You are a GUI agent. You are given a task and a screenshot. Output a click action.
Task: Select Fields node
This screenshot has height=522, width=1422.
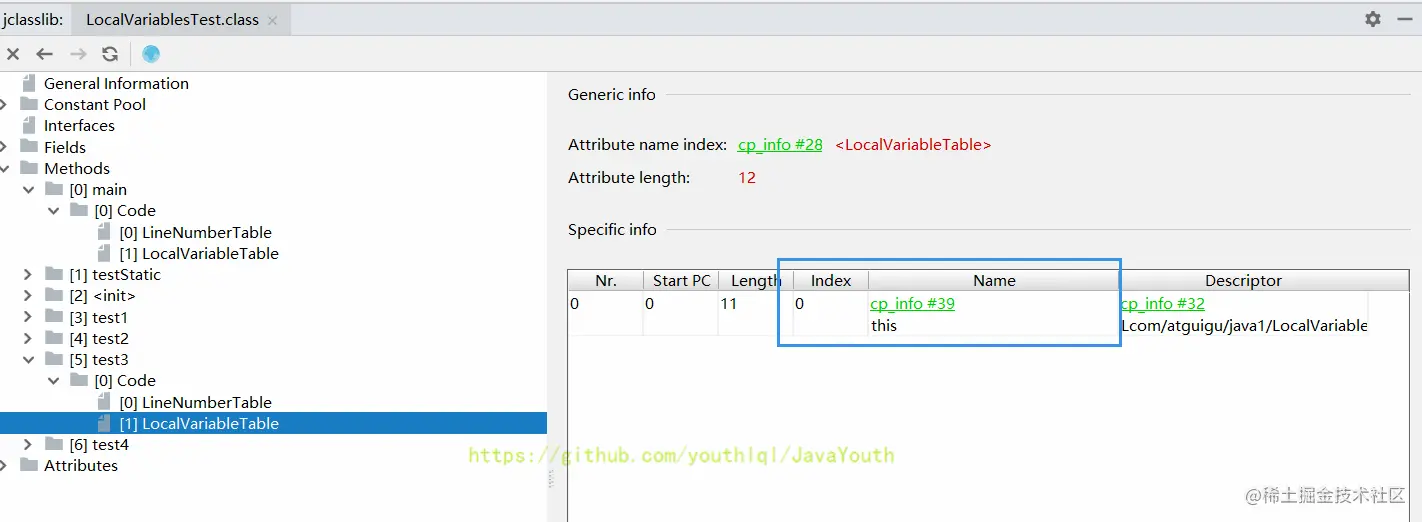(x=65, y=147)
